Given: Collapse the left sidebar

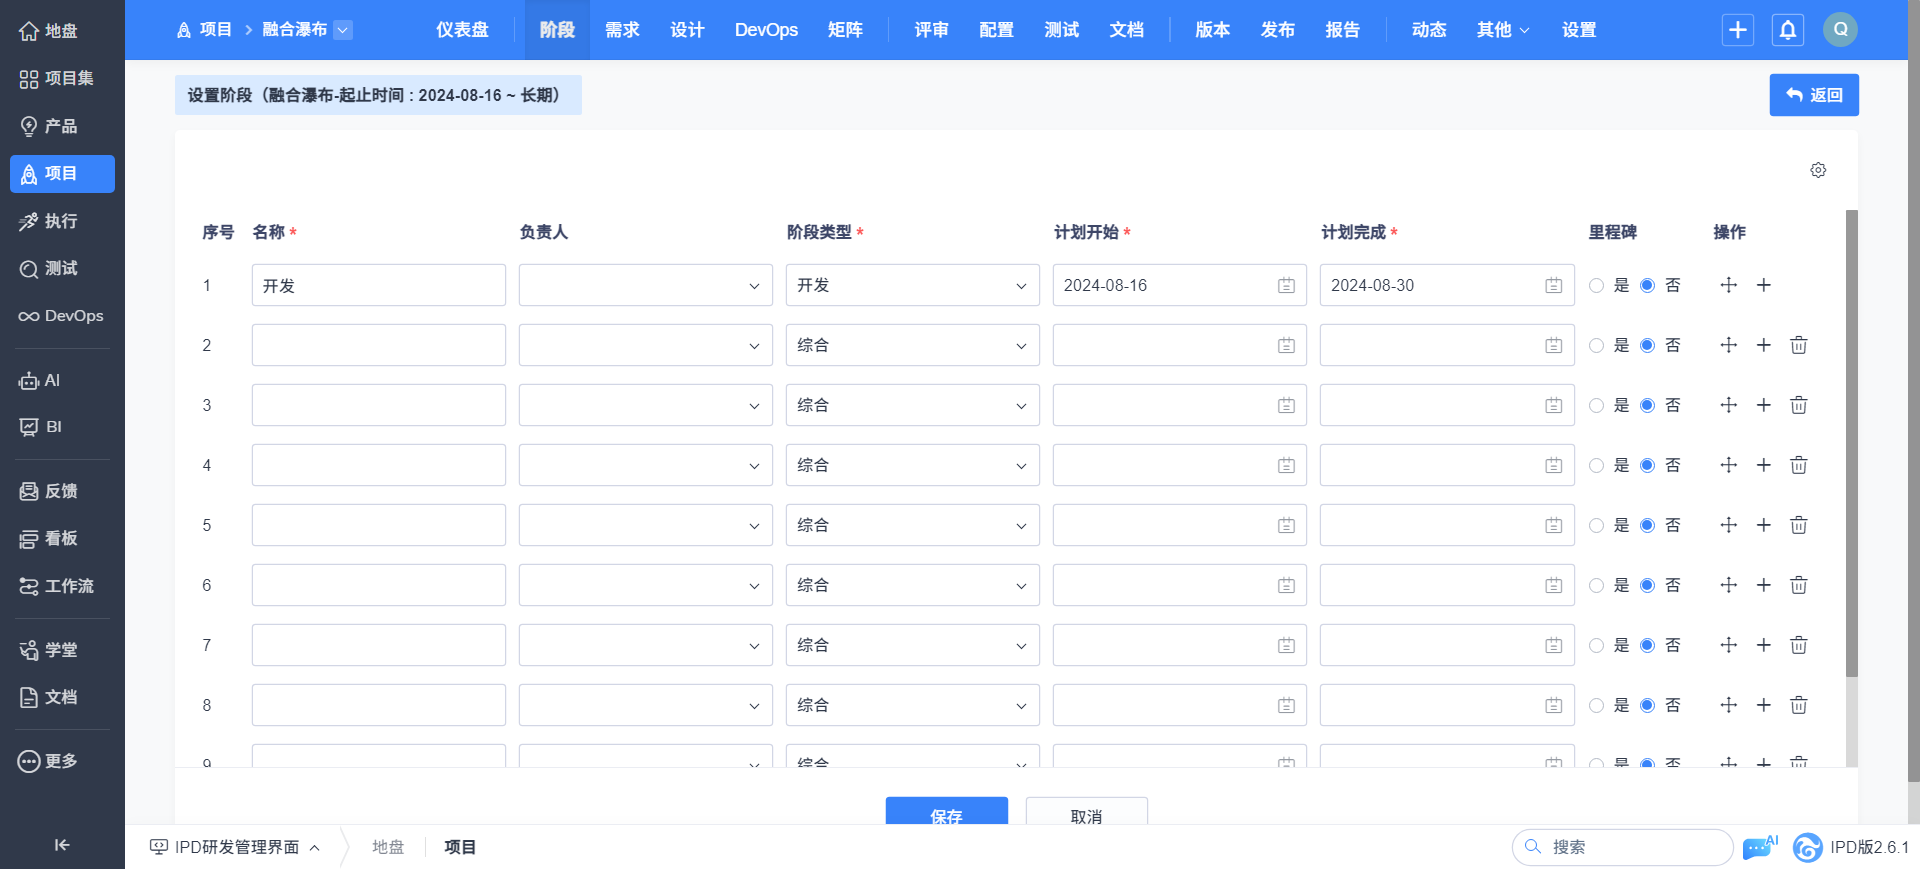Looking at the screenshot, I should click(x=62, y=845).
